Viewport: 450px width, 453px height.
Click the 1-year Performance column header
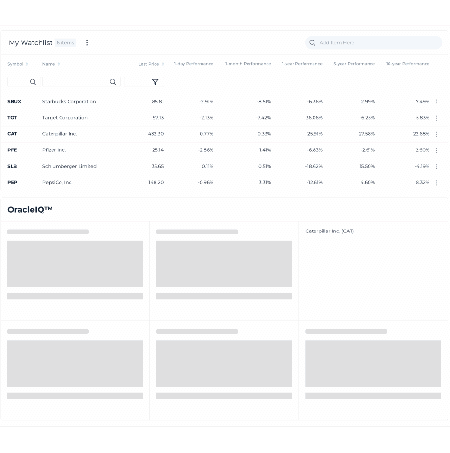click(x=302, y=64)
